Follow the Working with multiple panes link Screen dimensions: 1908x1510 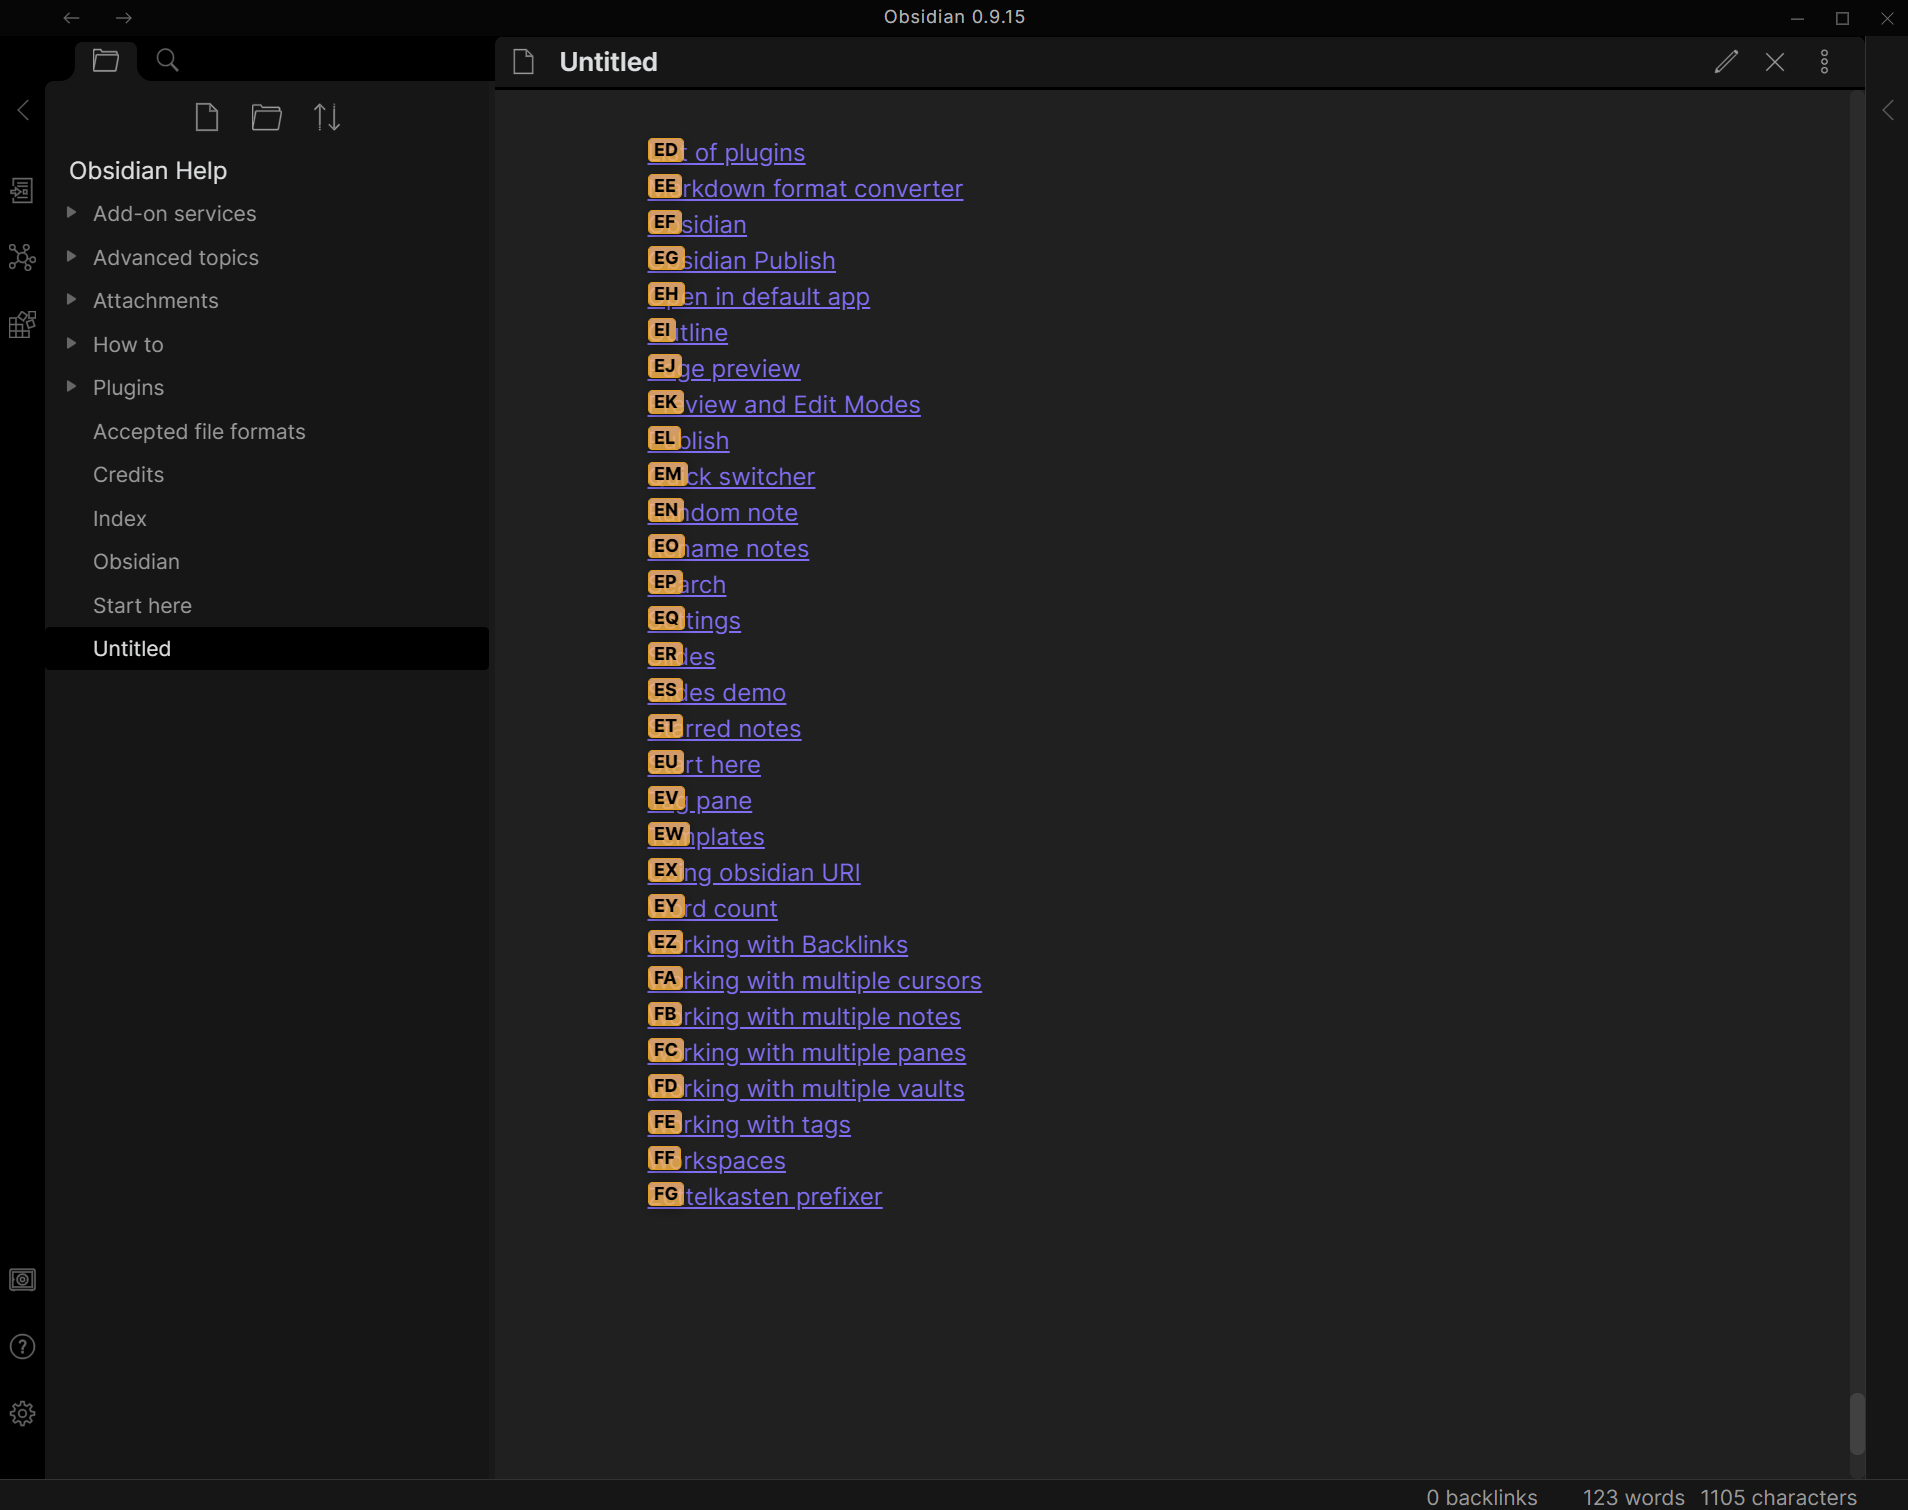click(806, 1052)
